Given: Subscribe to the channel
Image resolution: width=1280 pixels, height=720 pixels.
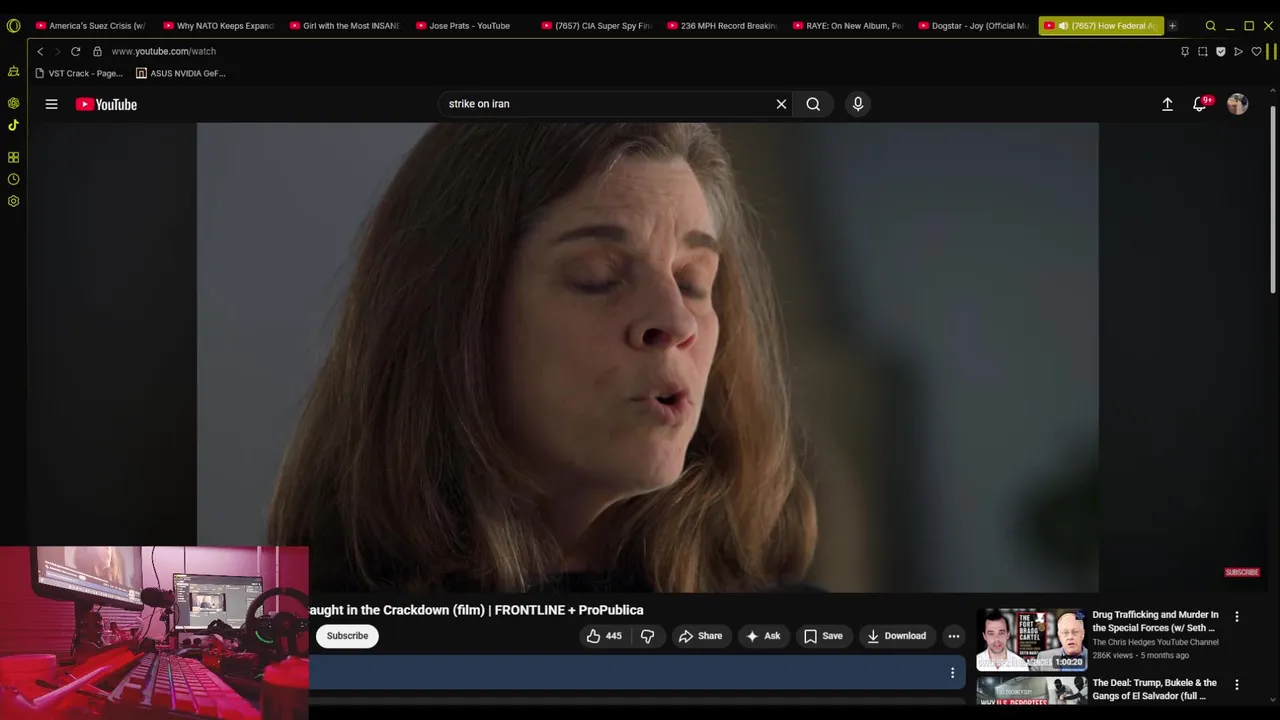Looking at the screenshot, I should coord(347,636).
